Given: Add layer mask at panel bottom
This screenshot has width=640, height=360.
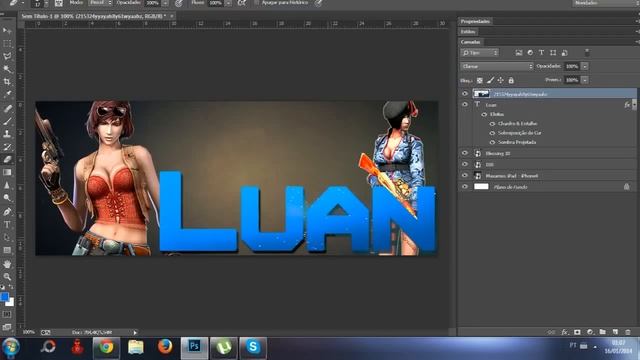Looking at the screenshot, I should click(577, 332).
